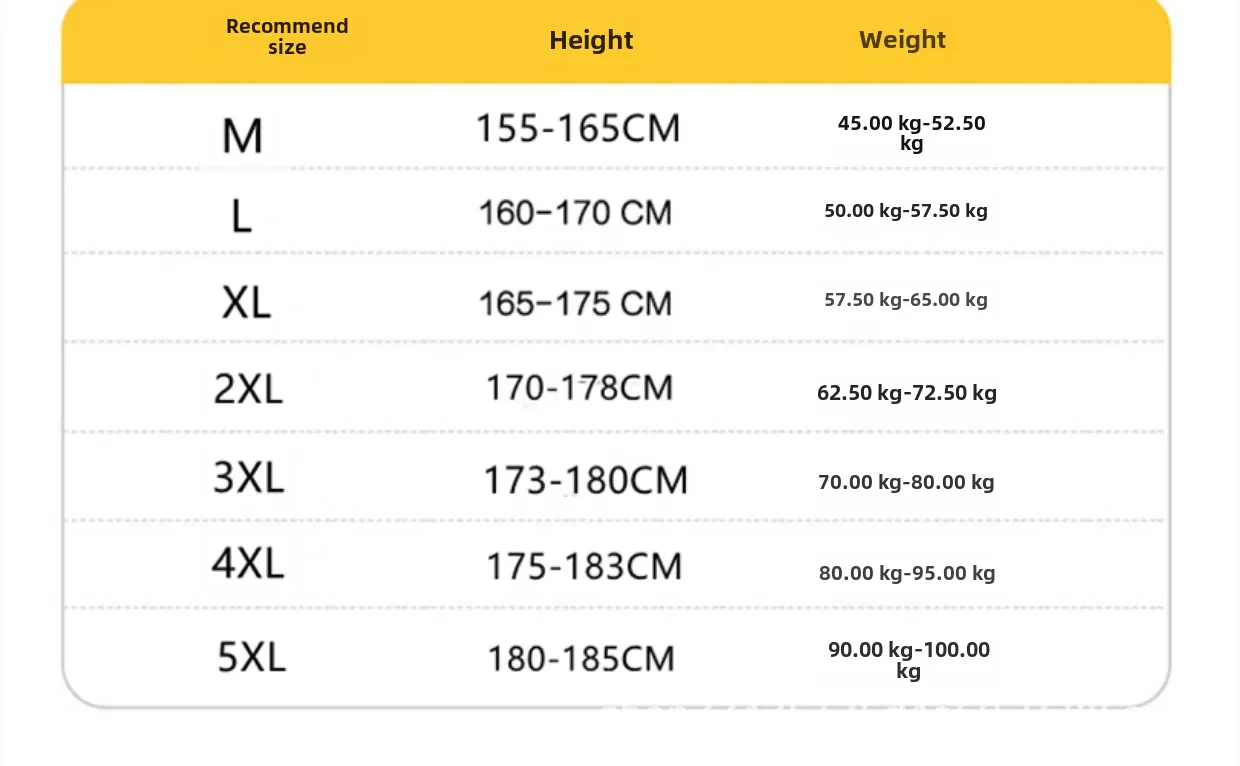Select the M size cell
1240x766 pixels.
tap(242, 135)
